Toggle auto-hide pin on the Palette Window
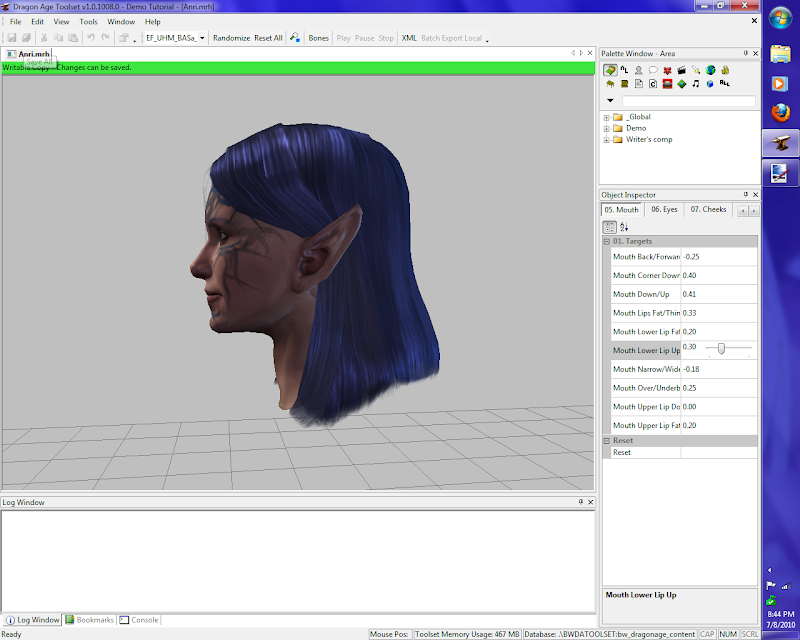 pyautogui.click(x=744, y=52)
